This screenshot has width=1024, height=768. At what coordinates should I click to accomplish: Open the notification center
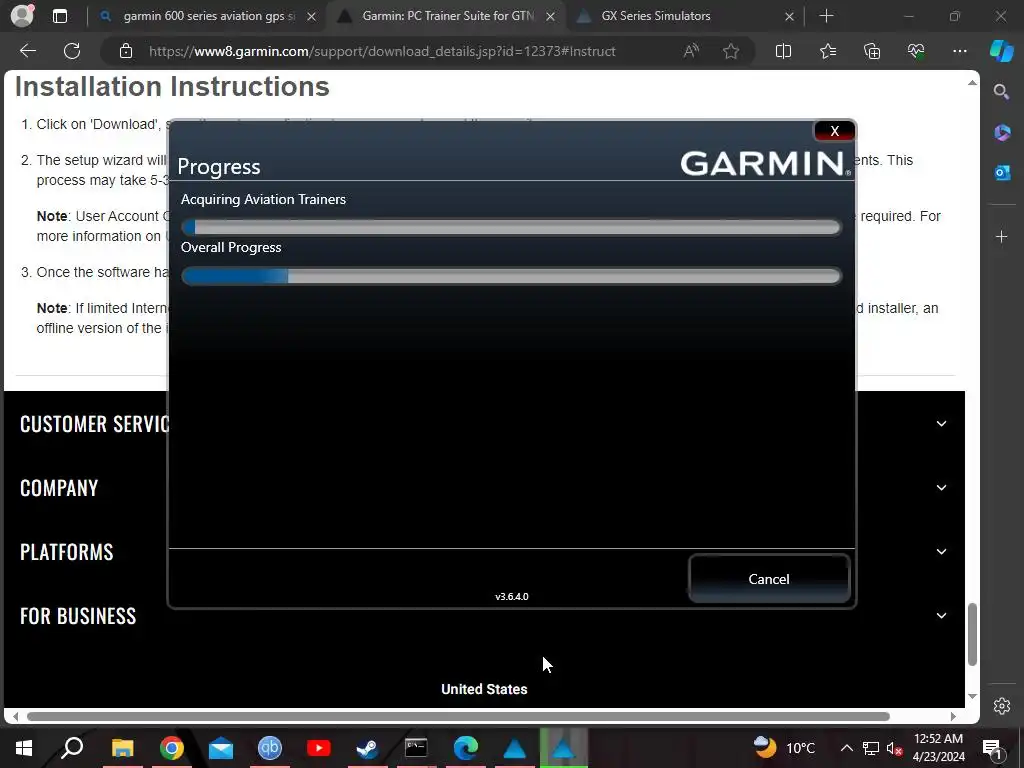[x=992, y=748]
